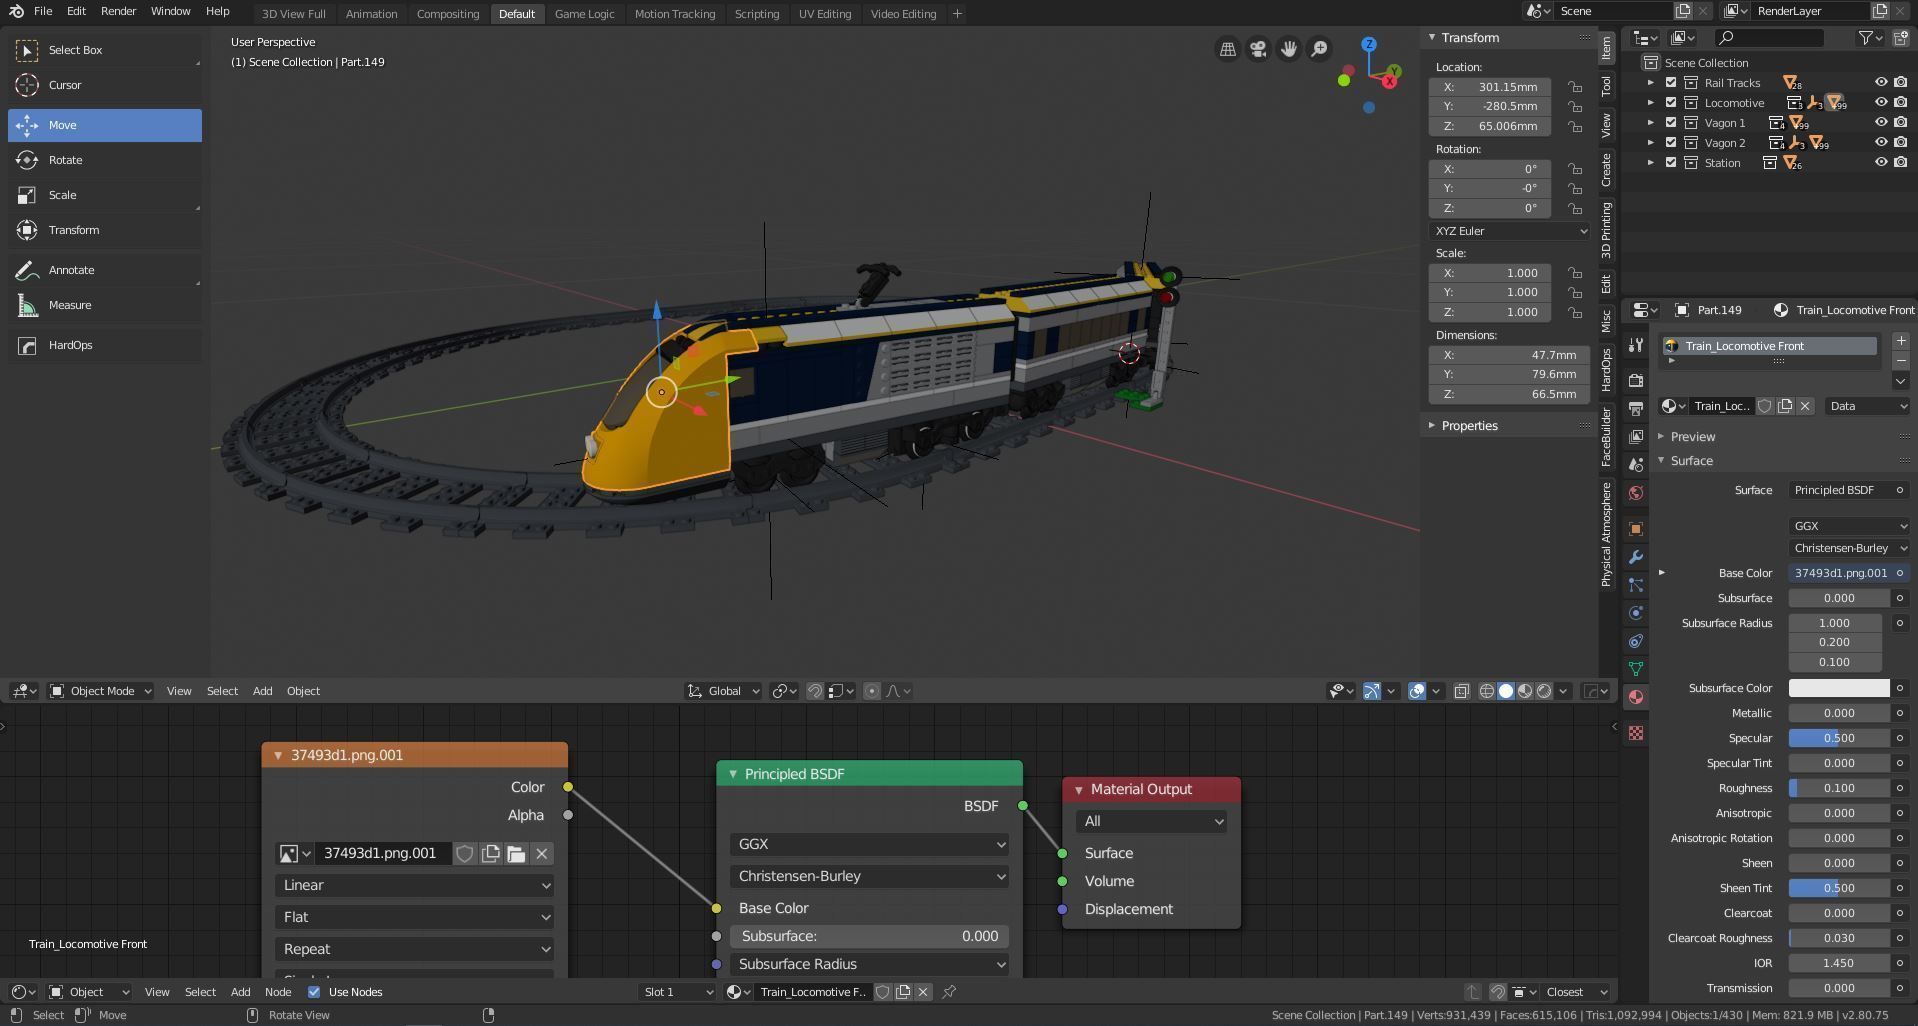The image size is (1918, 1026).
Task: Open the File menu
Action: pyautogui.click(x=43, y=11)
